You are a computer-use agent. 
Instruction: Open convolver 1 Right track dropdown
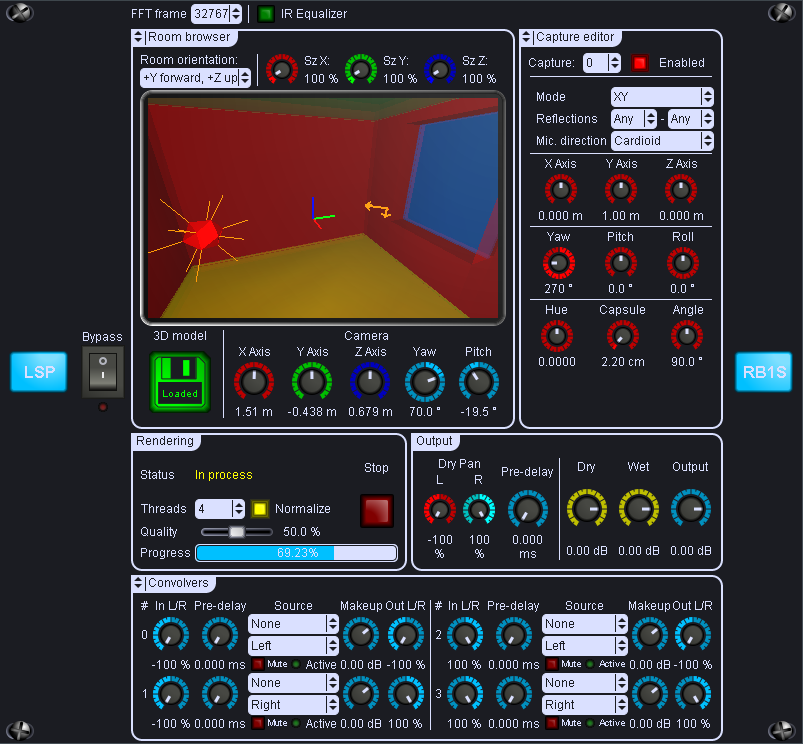coord(293,705)
